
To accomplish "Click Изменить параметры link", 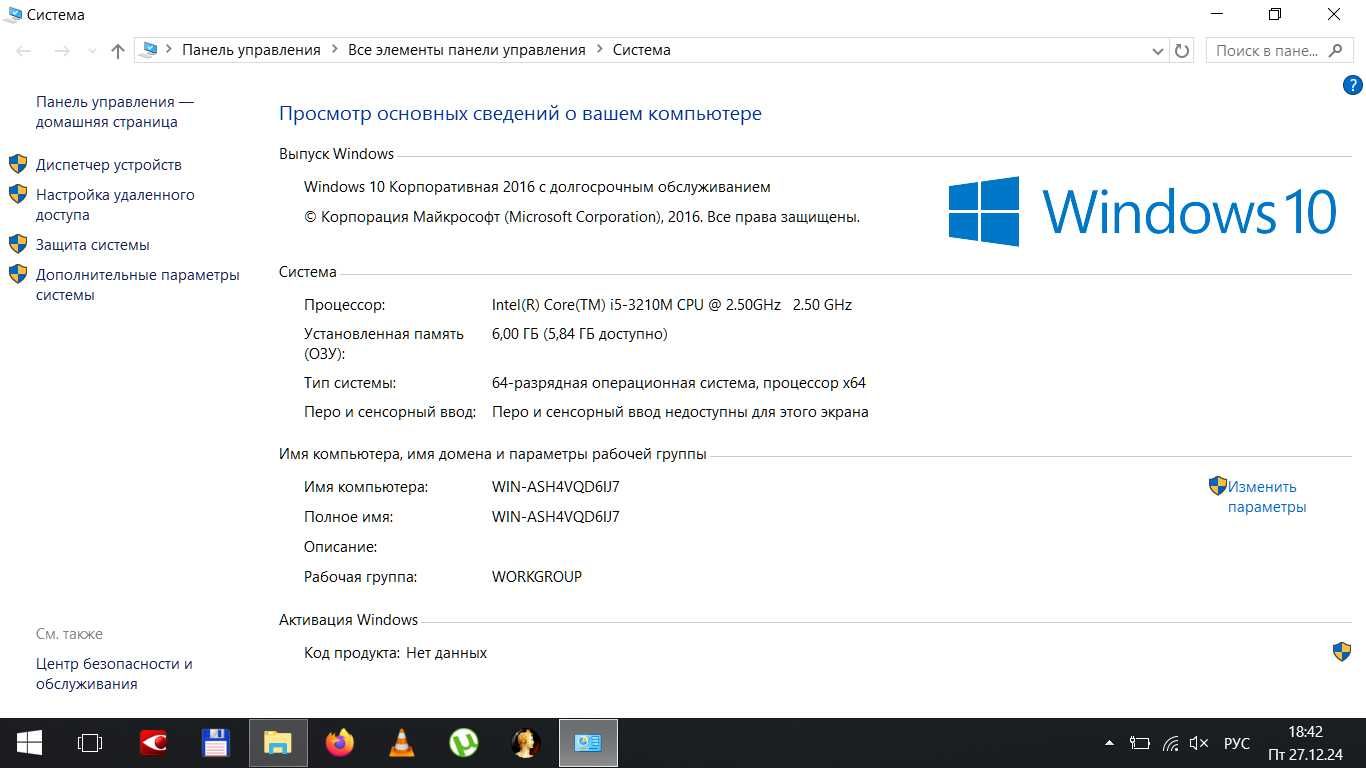I will tap(1267, 497).
